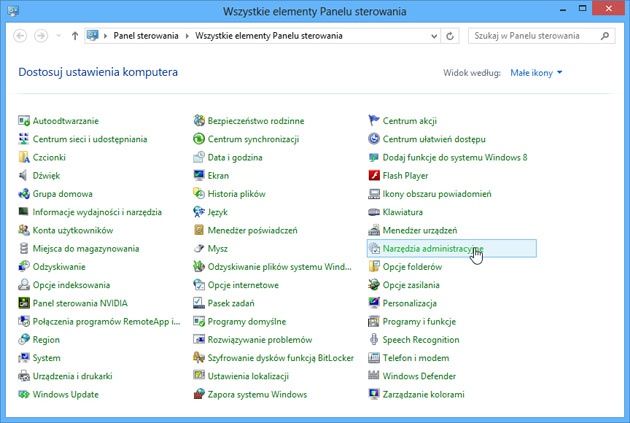Open the Małe ikony view dropdown
Viewport: 630px width, 423px height.
click(x=536, y=73)
